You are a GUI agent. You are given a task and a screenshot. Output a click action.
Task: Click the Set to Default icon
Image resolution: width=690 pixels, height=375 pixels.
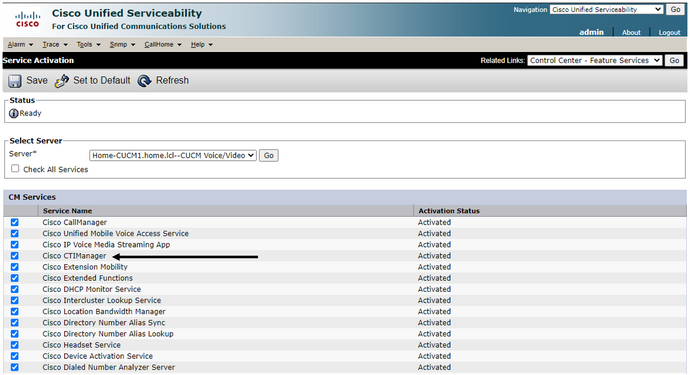pos(62,81)
